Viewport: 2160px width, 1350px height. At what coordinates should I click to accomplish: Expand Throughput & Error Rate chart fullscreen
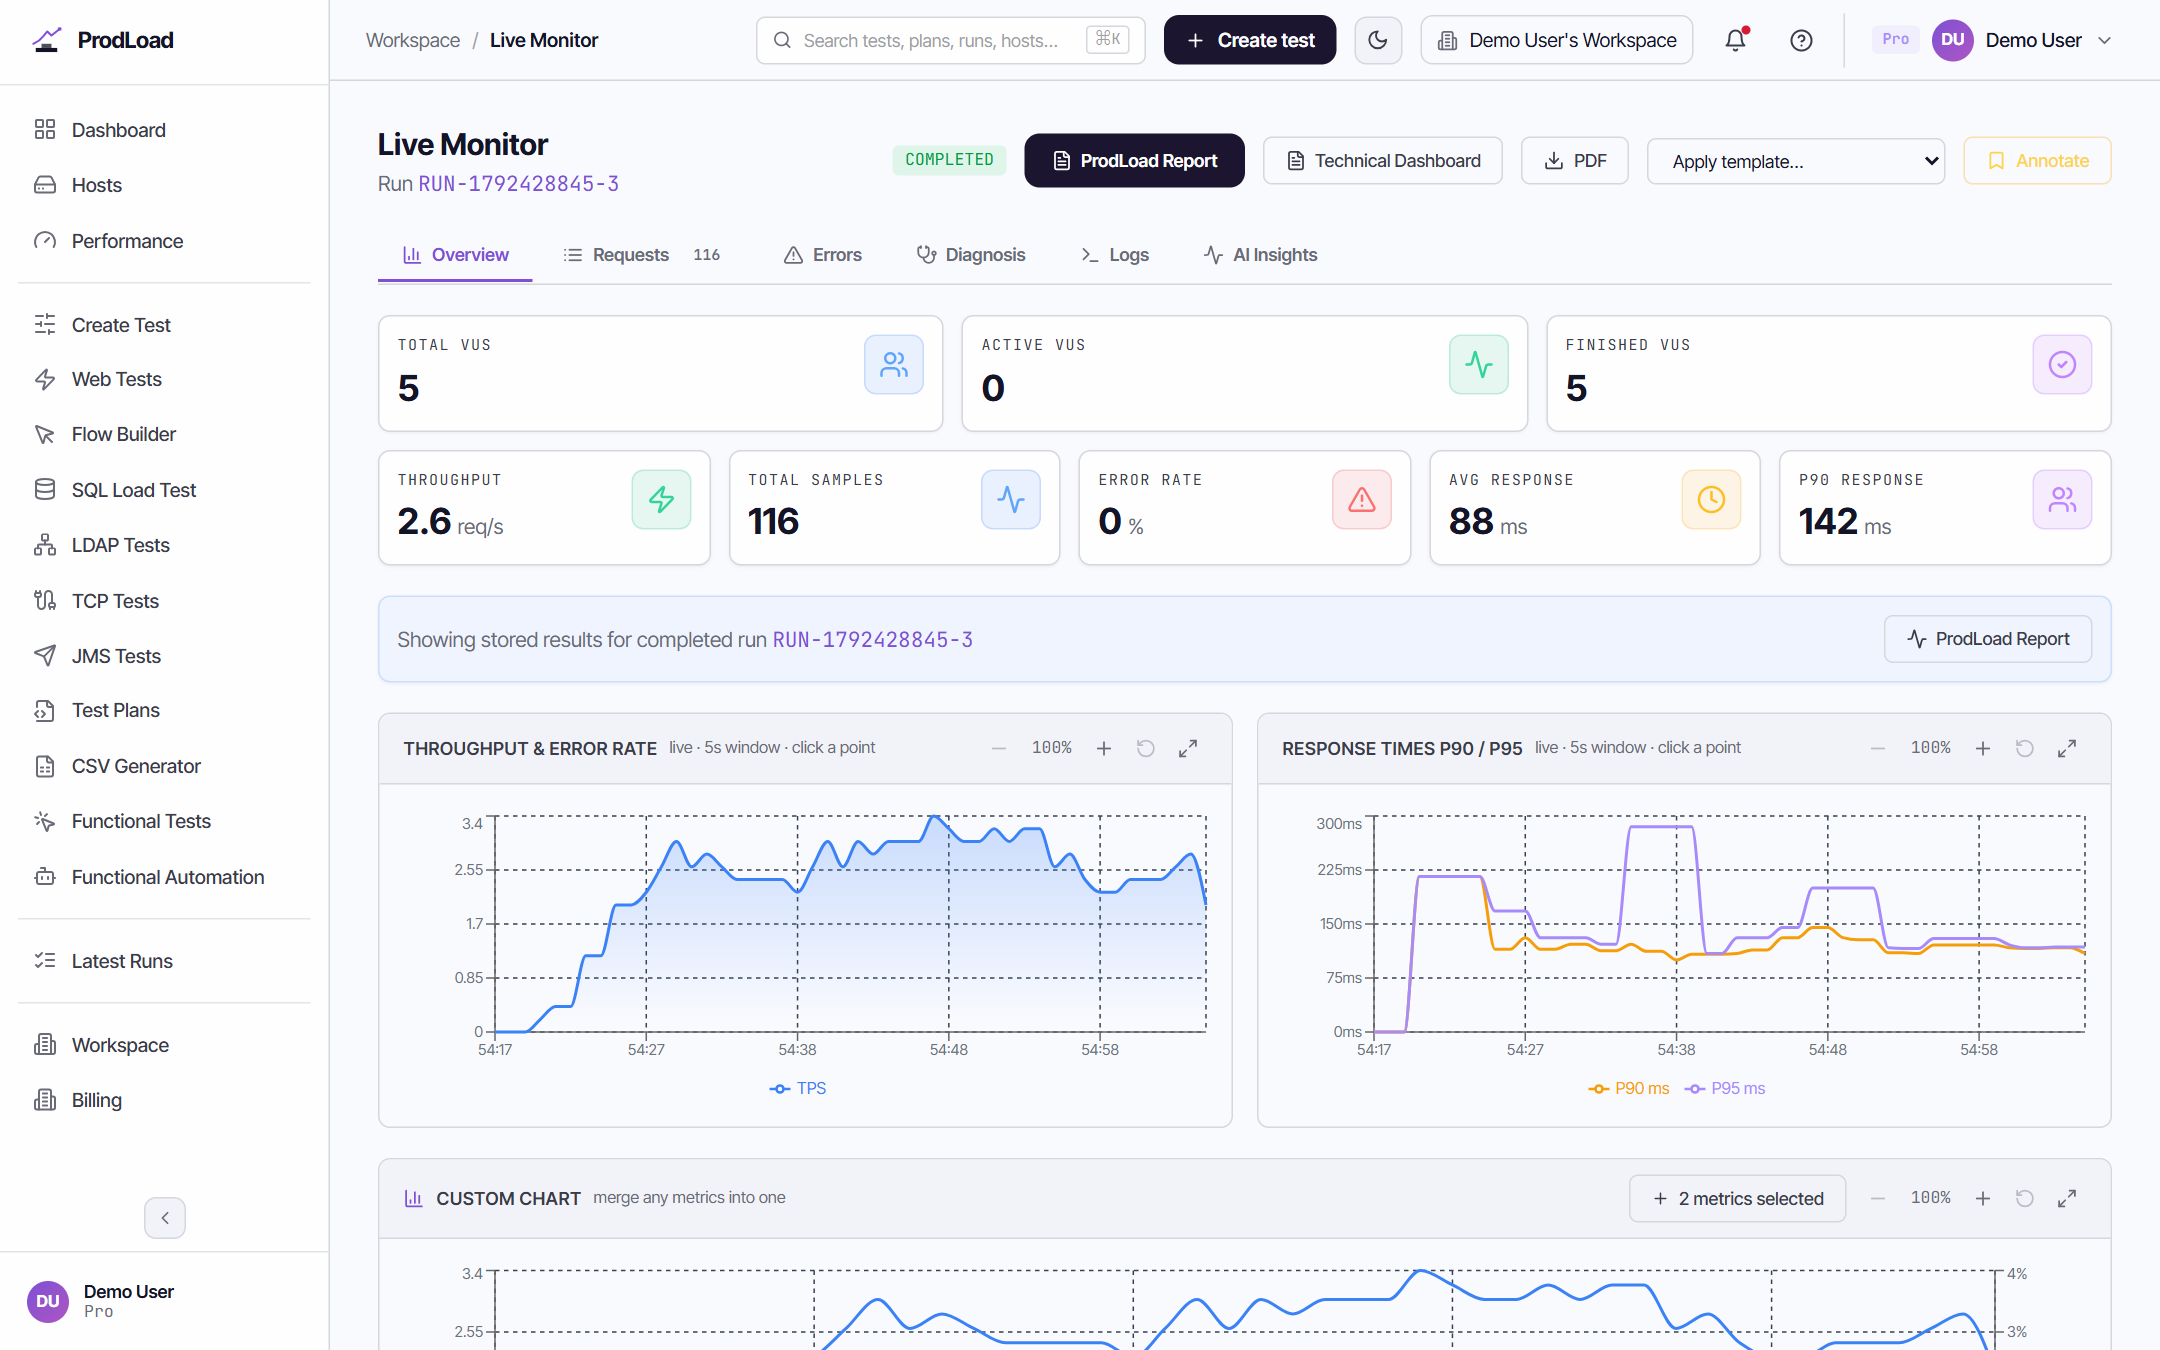(1188, 748)
